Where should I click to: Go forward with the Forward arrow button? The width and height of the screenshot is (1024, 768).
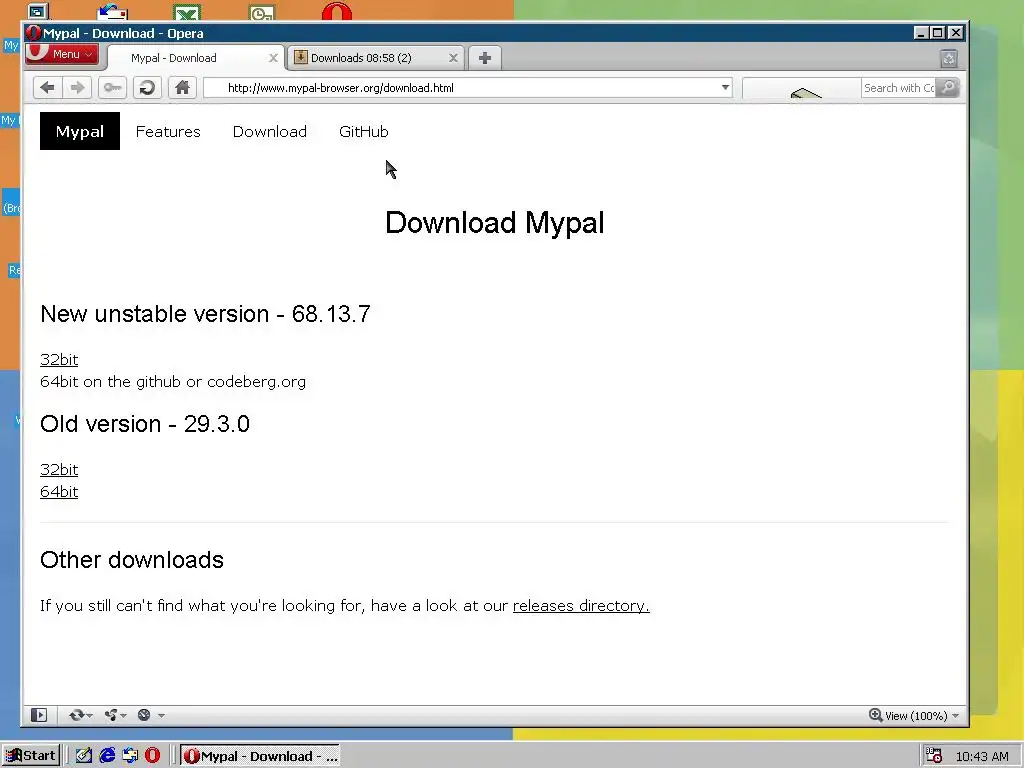[x=77, y=88]
